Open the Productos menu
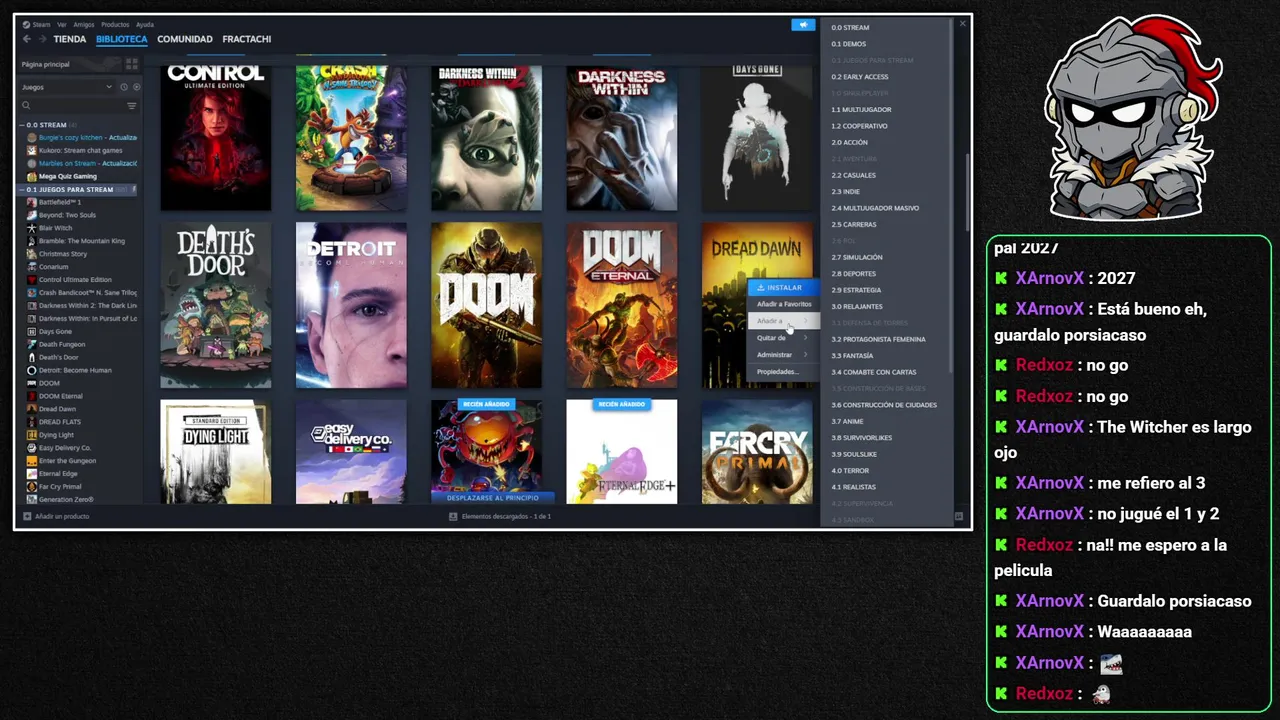 pyautogui.click(x=115, y=24)
